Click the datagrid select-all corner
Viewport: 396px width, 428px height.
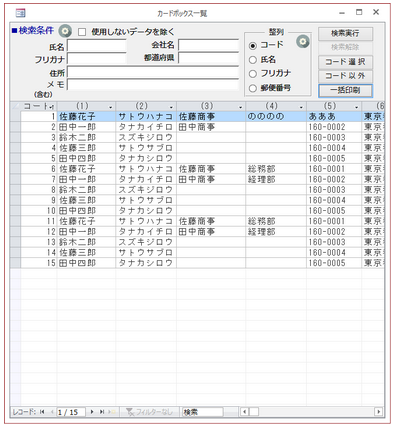pyautogui.click(x=15, y=106)
